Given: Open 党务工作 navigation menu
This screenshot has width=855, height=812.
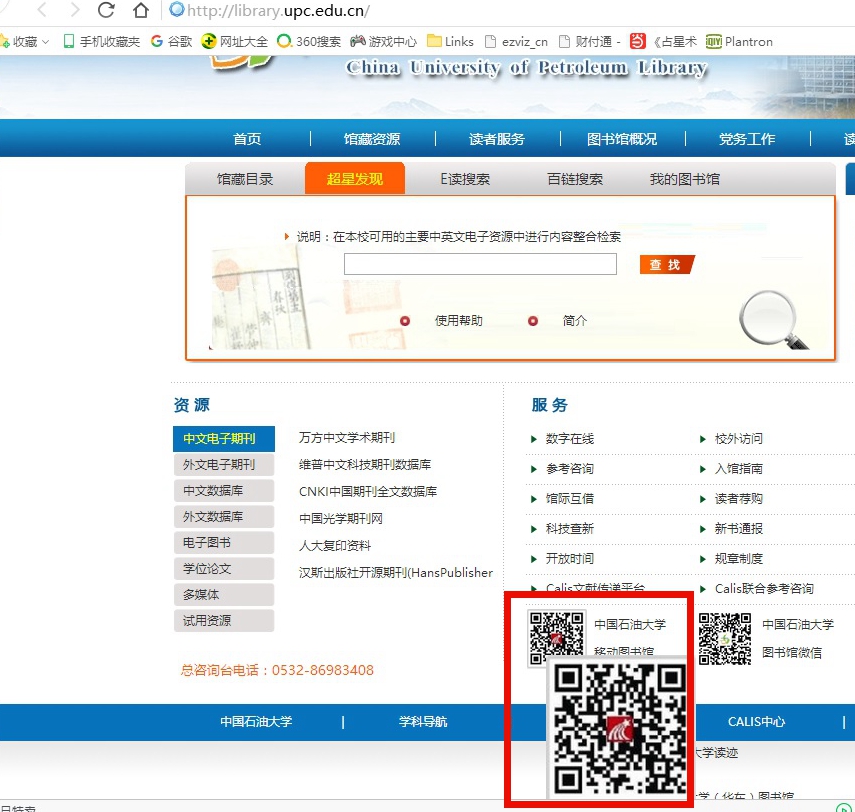Looking at the screenshot, I should pos(747,139).
